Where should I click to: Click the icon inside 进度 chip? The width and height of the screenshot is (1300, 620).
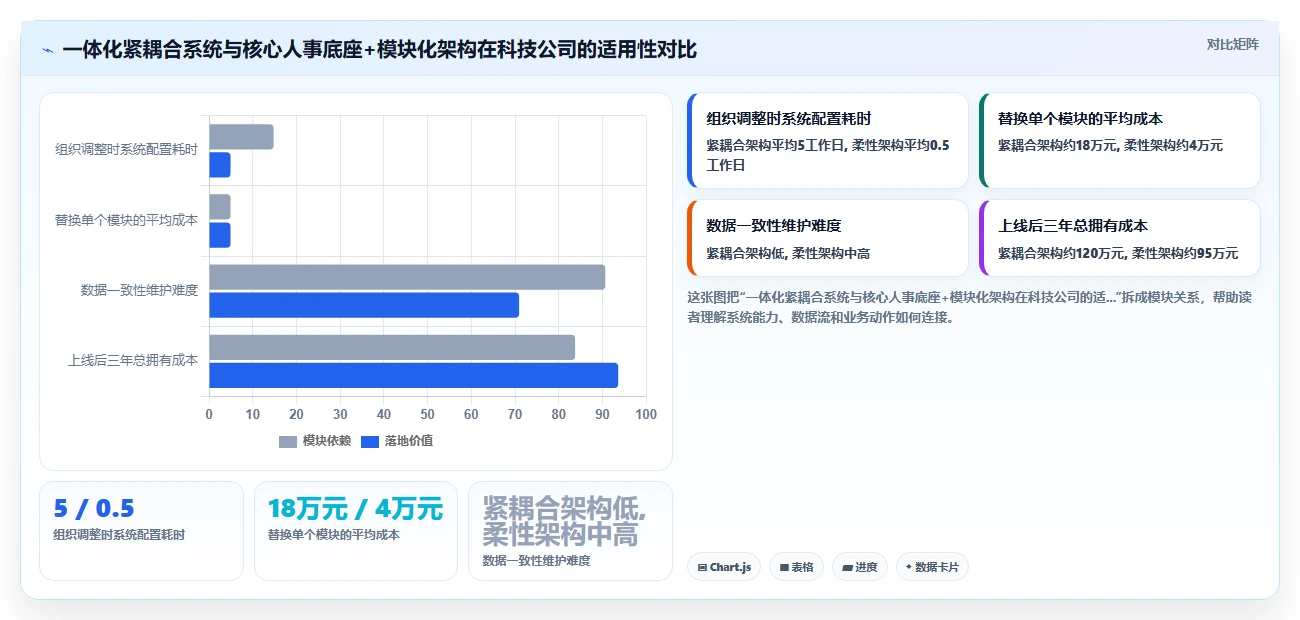848,567
